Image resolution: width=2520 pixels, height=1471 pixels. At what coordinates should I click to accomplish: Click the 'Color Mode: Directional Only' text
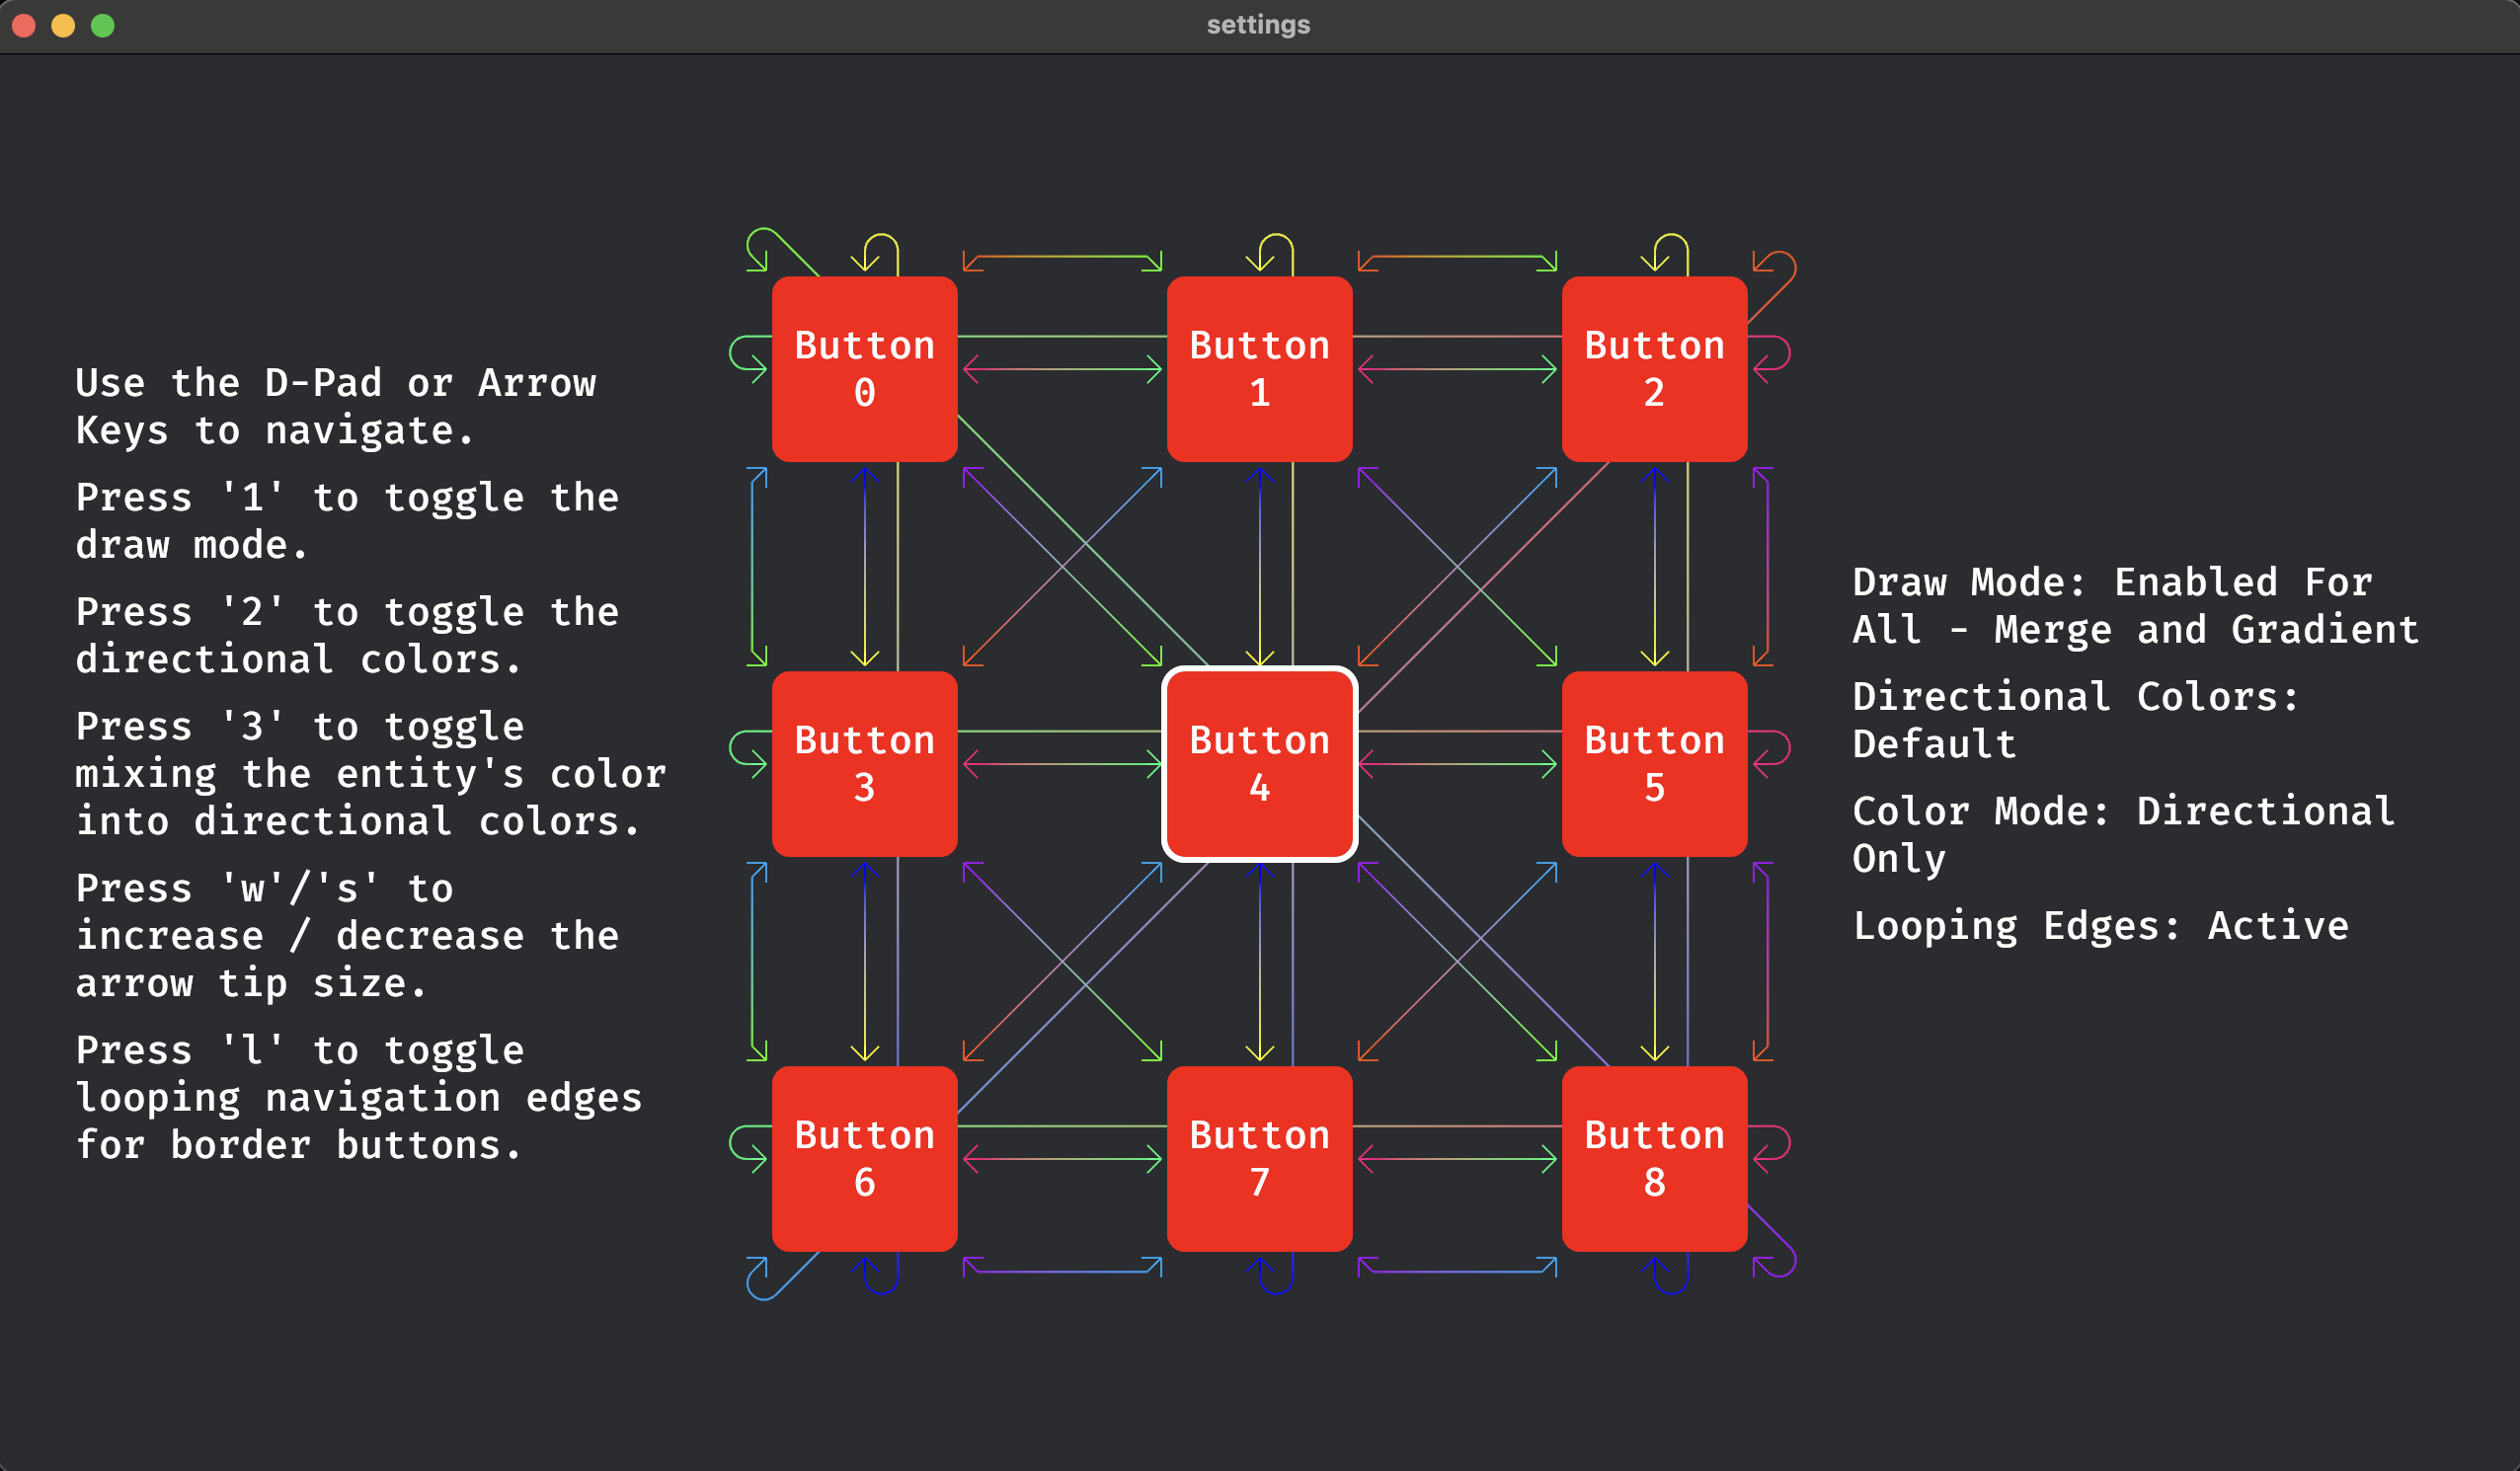click(2123, 835)
